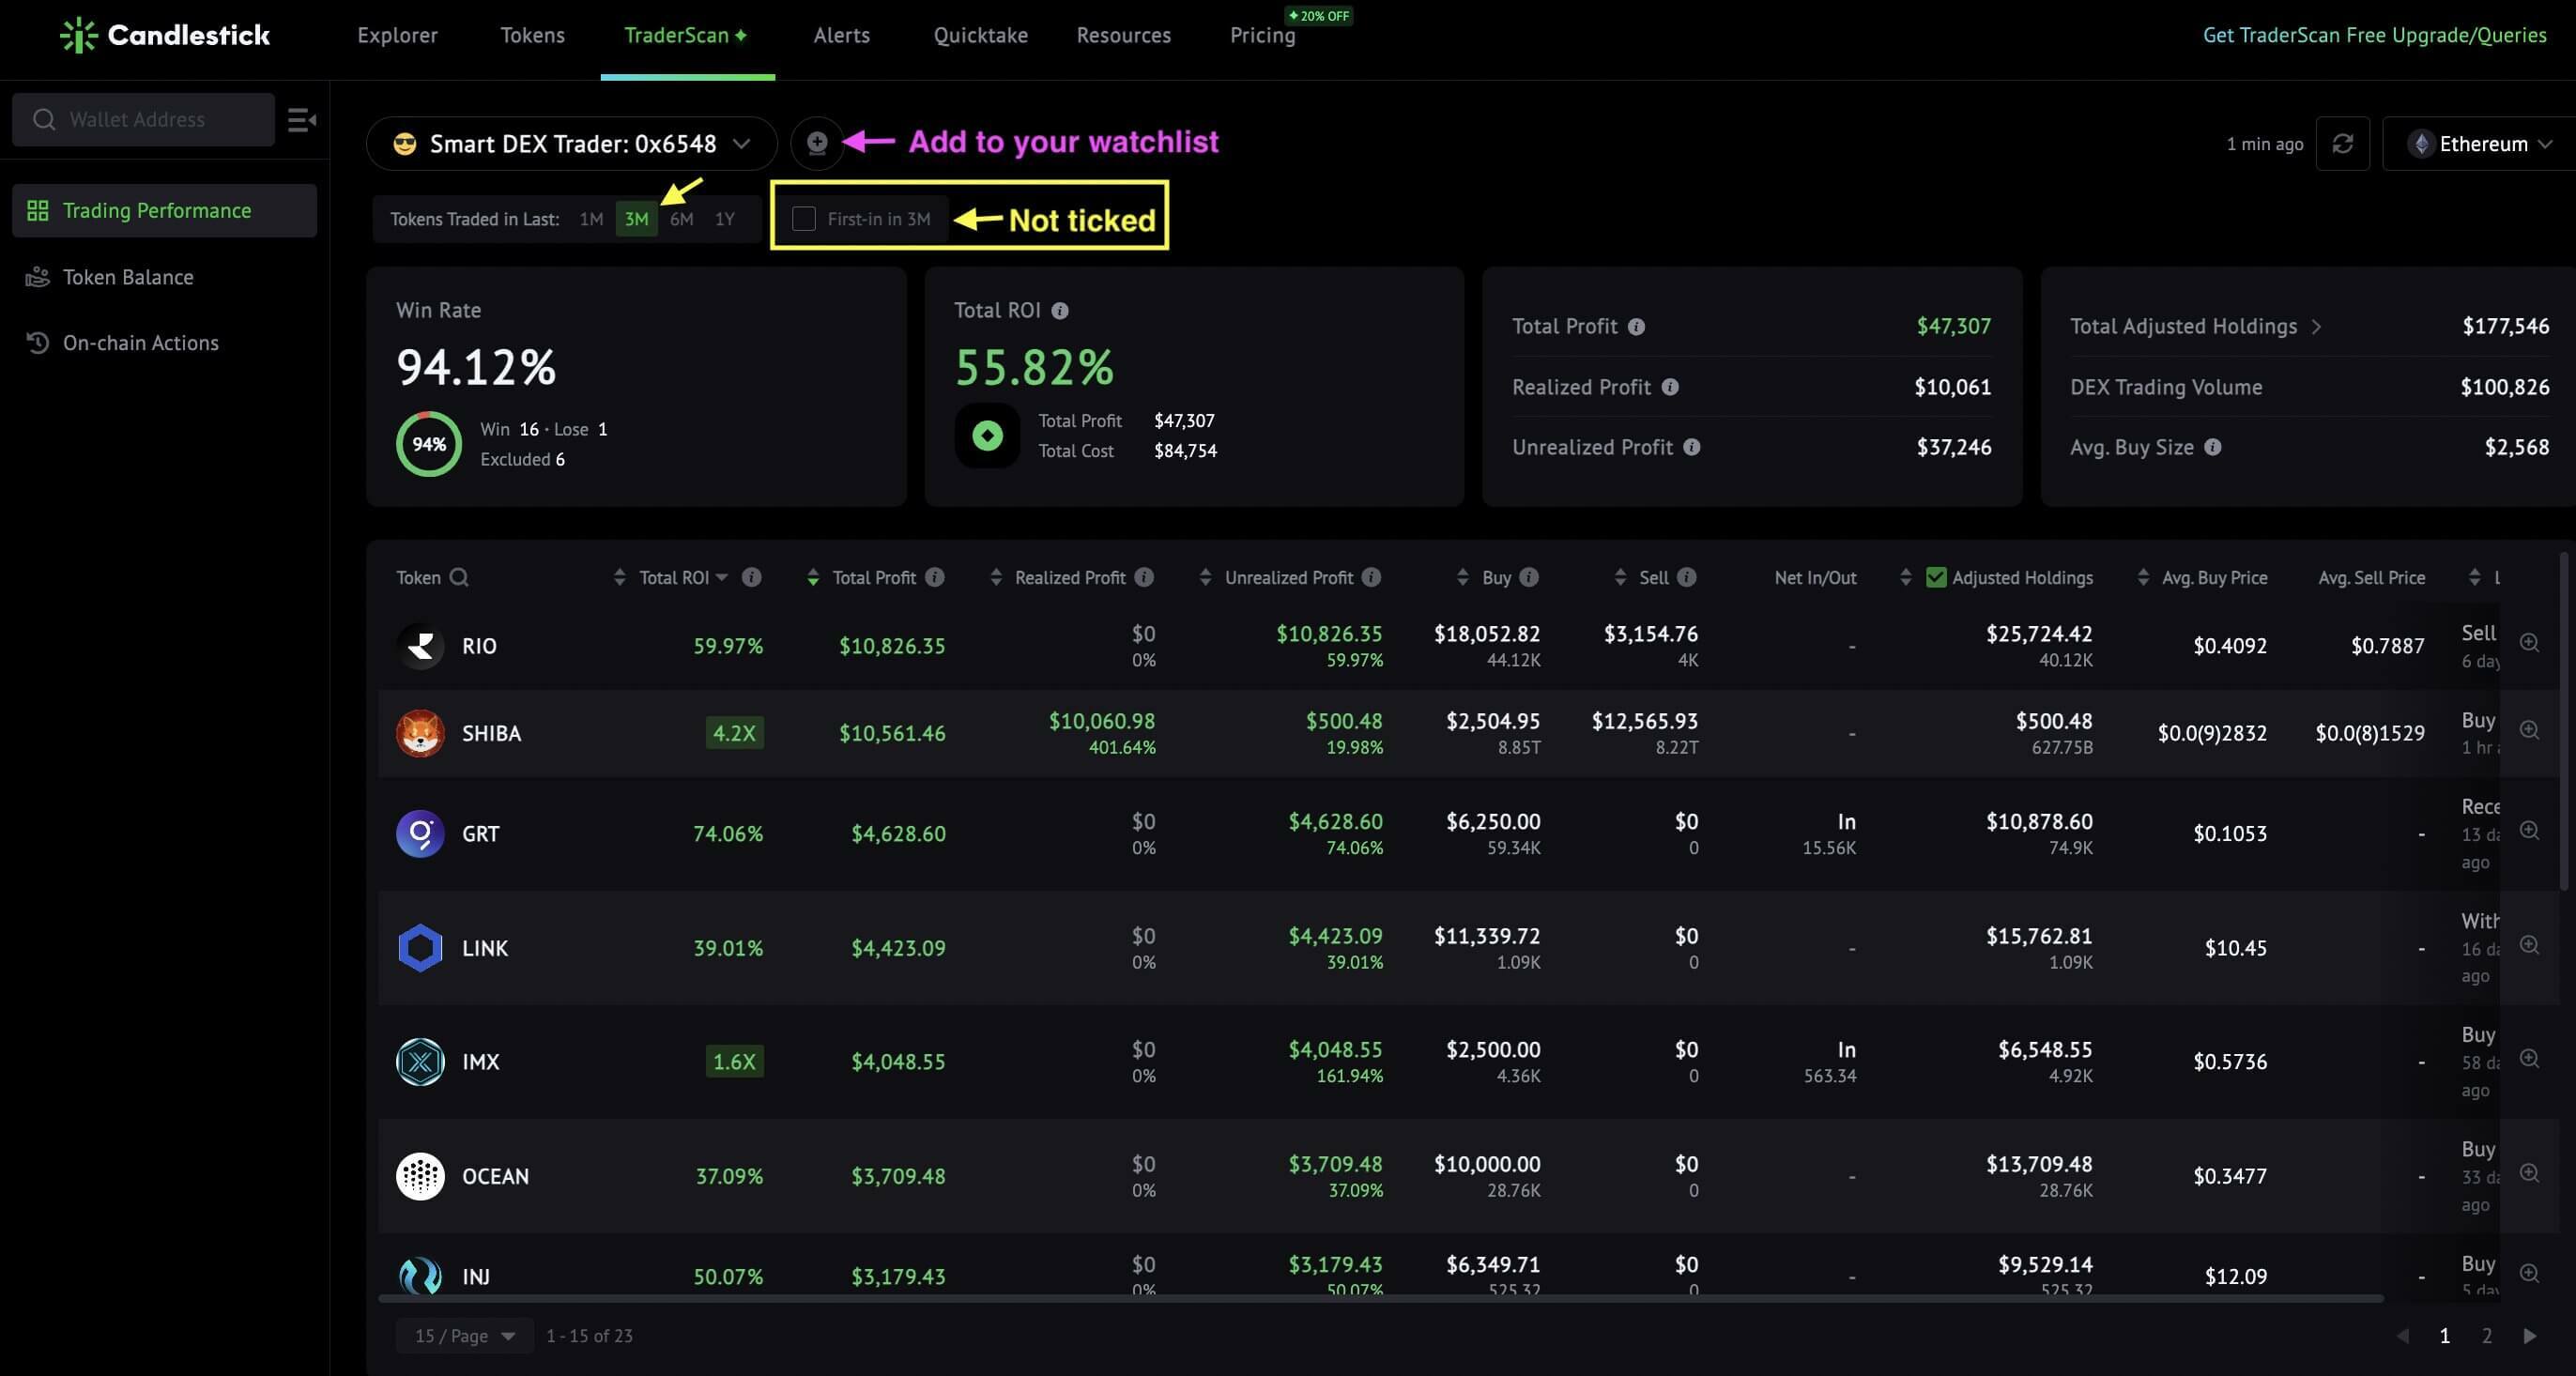This screenshot has height=1376, width=2576.
Task: Switch to the Tokens nav tab
Action: 532,36
